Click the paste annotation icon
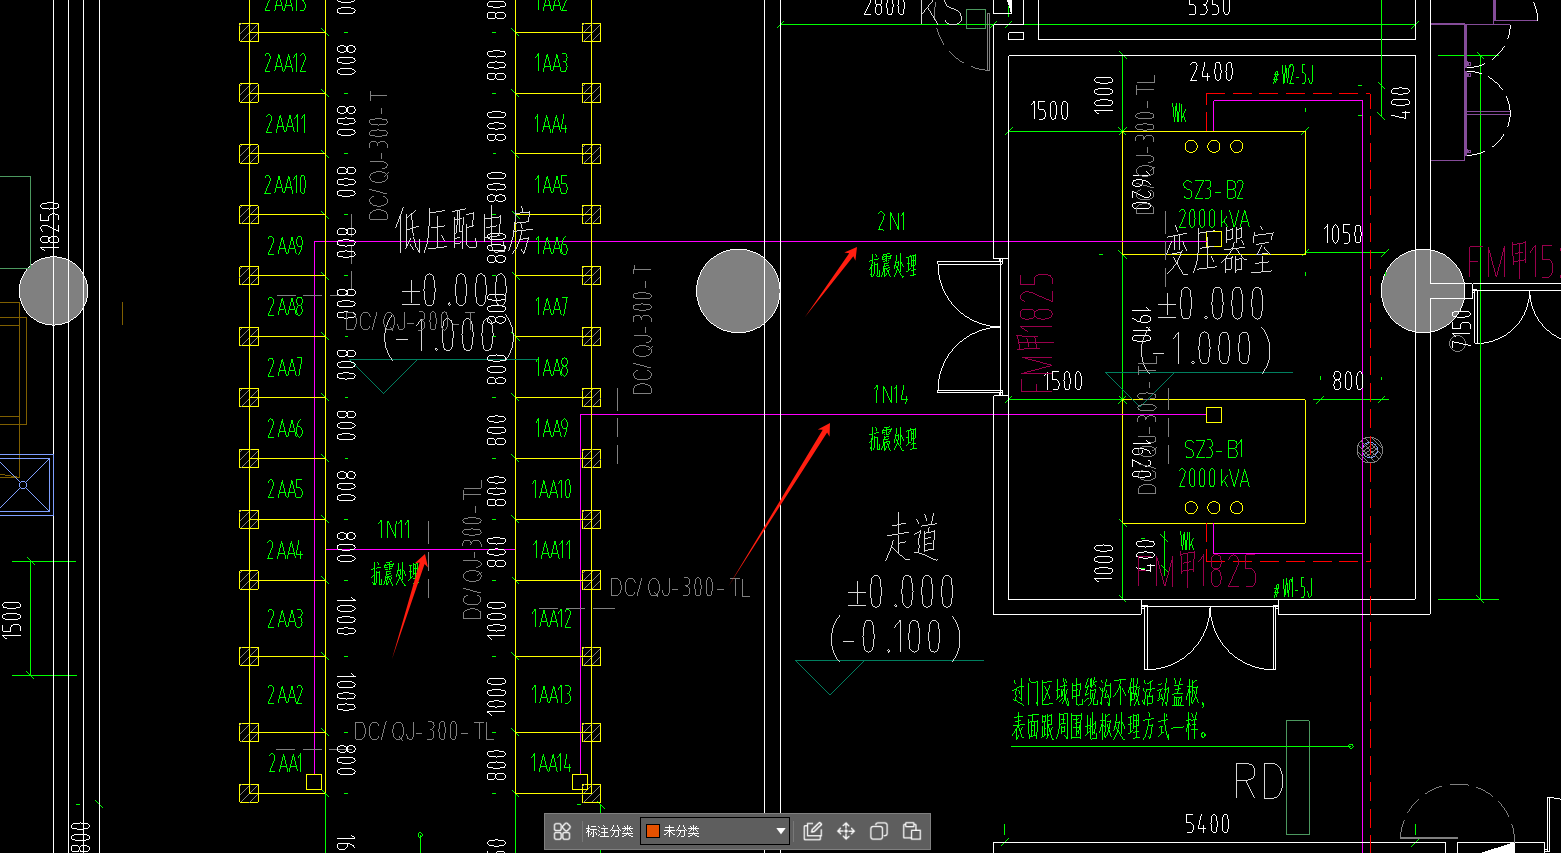Screen dimensions: 1561x853 point(912,831)
